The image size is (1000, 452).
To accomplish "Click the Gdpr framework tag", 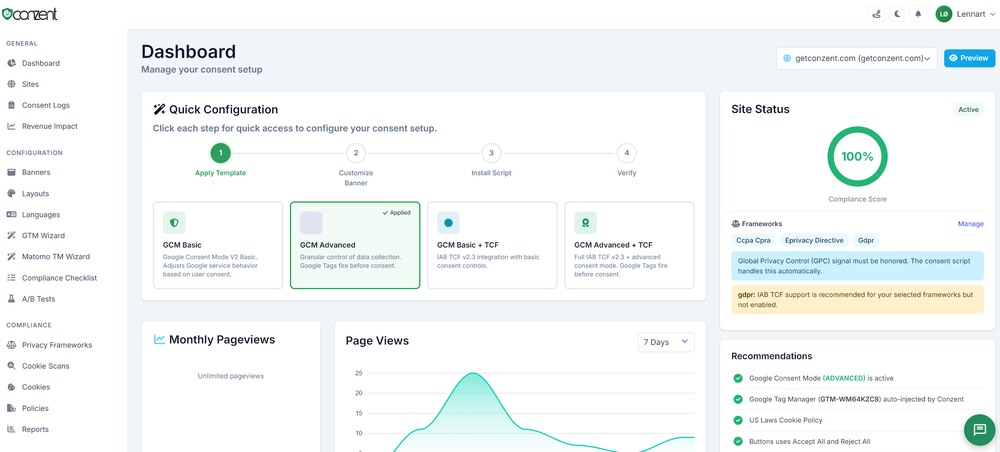I will [x=866, y=240].
